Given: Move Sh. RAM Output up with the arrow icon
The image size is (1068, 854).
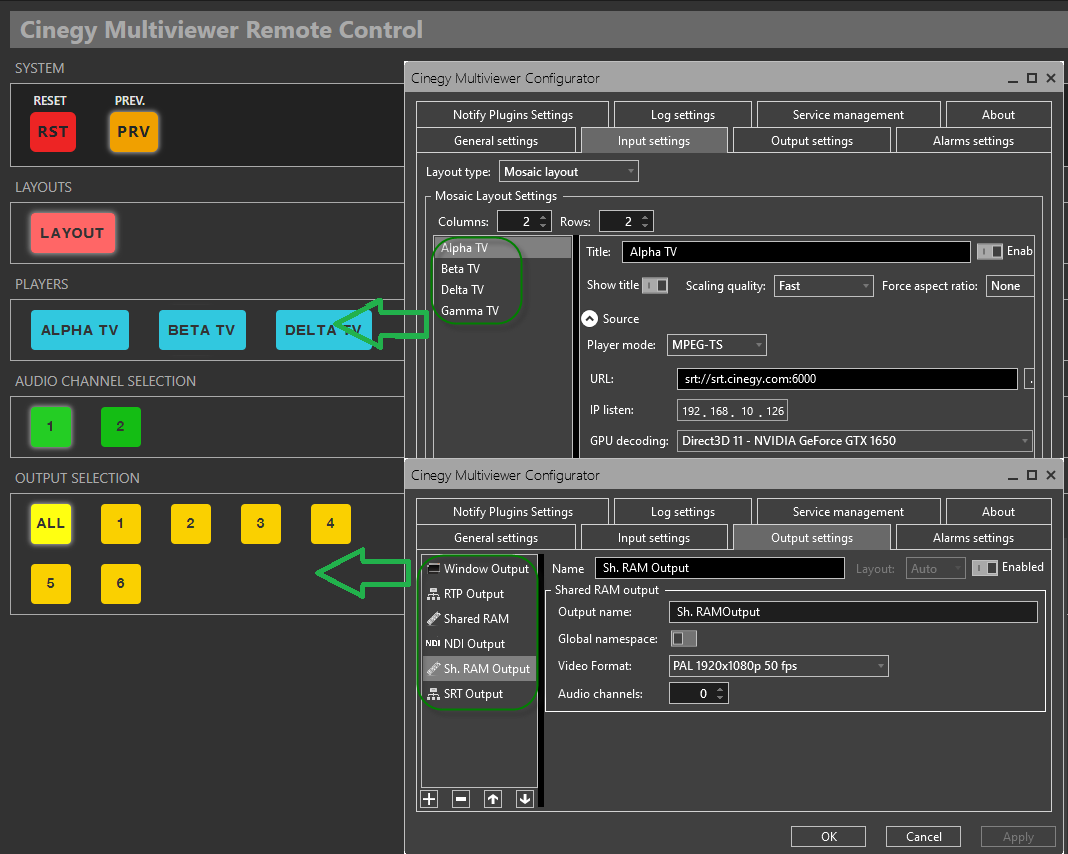Looking at the screenshot, I should coord(492,799).
